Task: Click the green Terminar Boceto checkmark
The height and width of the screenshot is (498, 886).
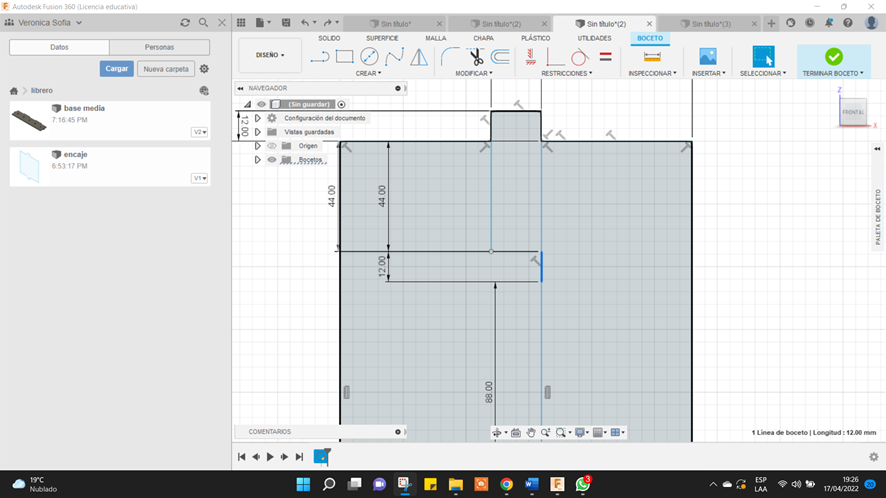Action: [833, 57]
